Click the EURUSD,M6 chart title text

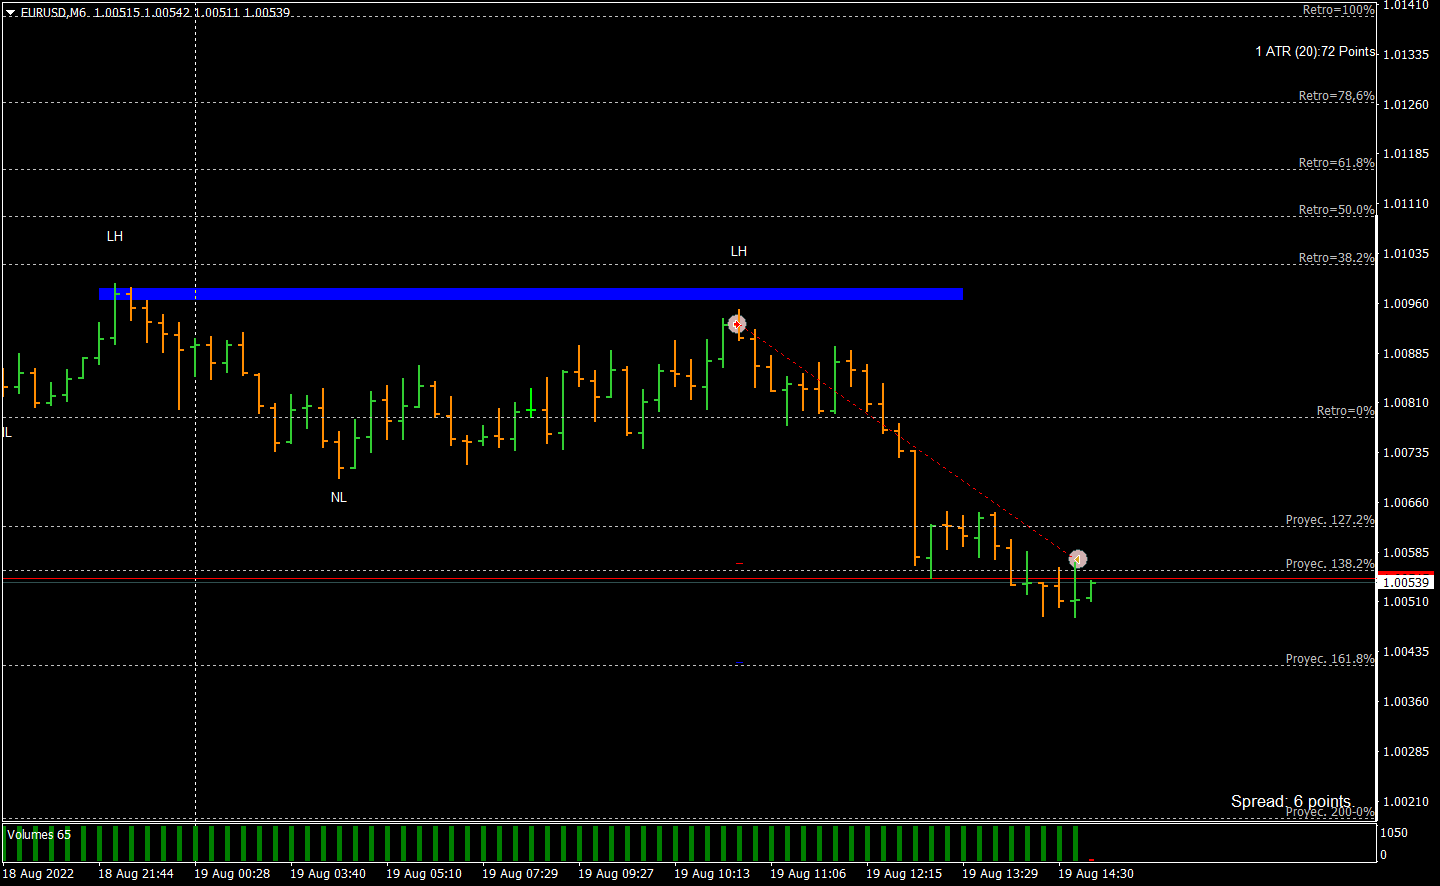pyautogui.click(x=54, y=13)
